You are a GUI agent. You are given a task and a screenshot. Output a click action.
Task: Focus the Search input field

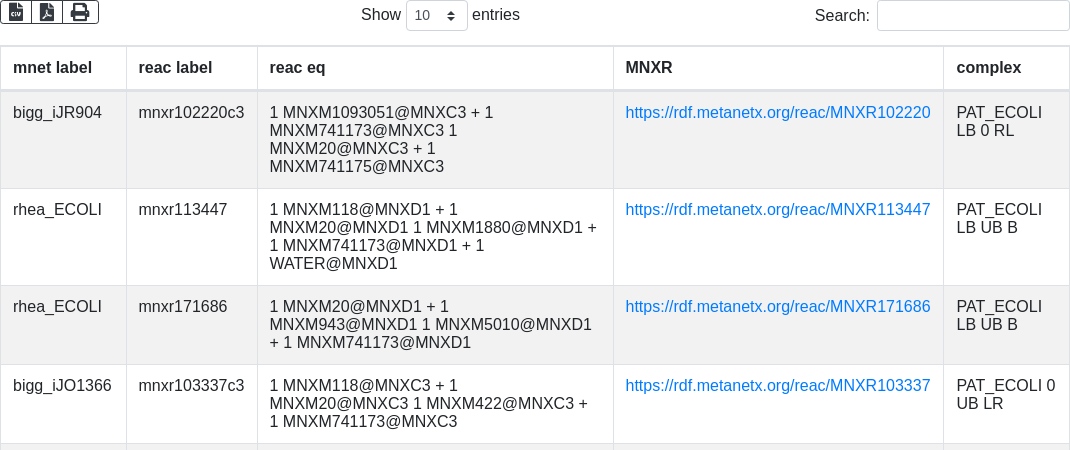972,15
